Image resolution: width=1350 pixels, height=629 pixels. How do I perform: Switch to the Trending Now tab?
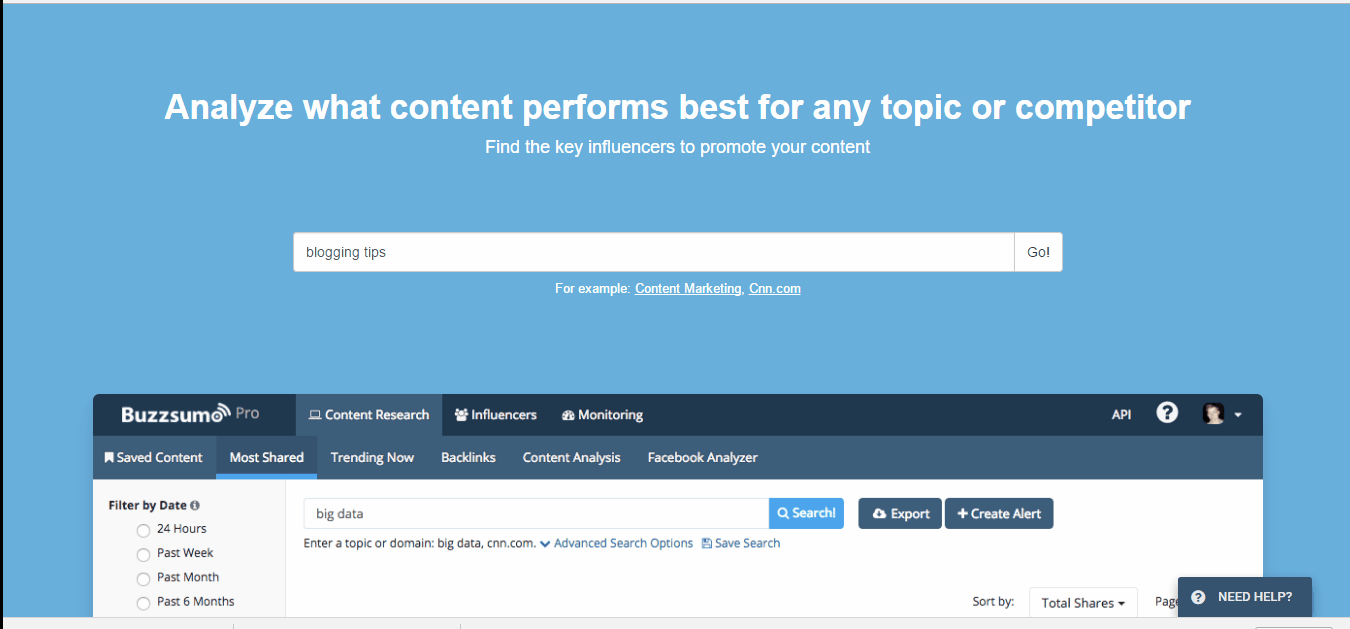(372, 457)
